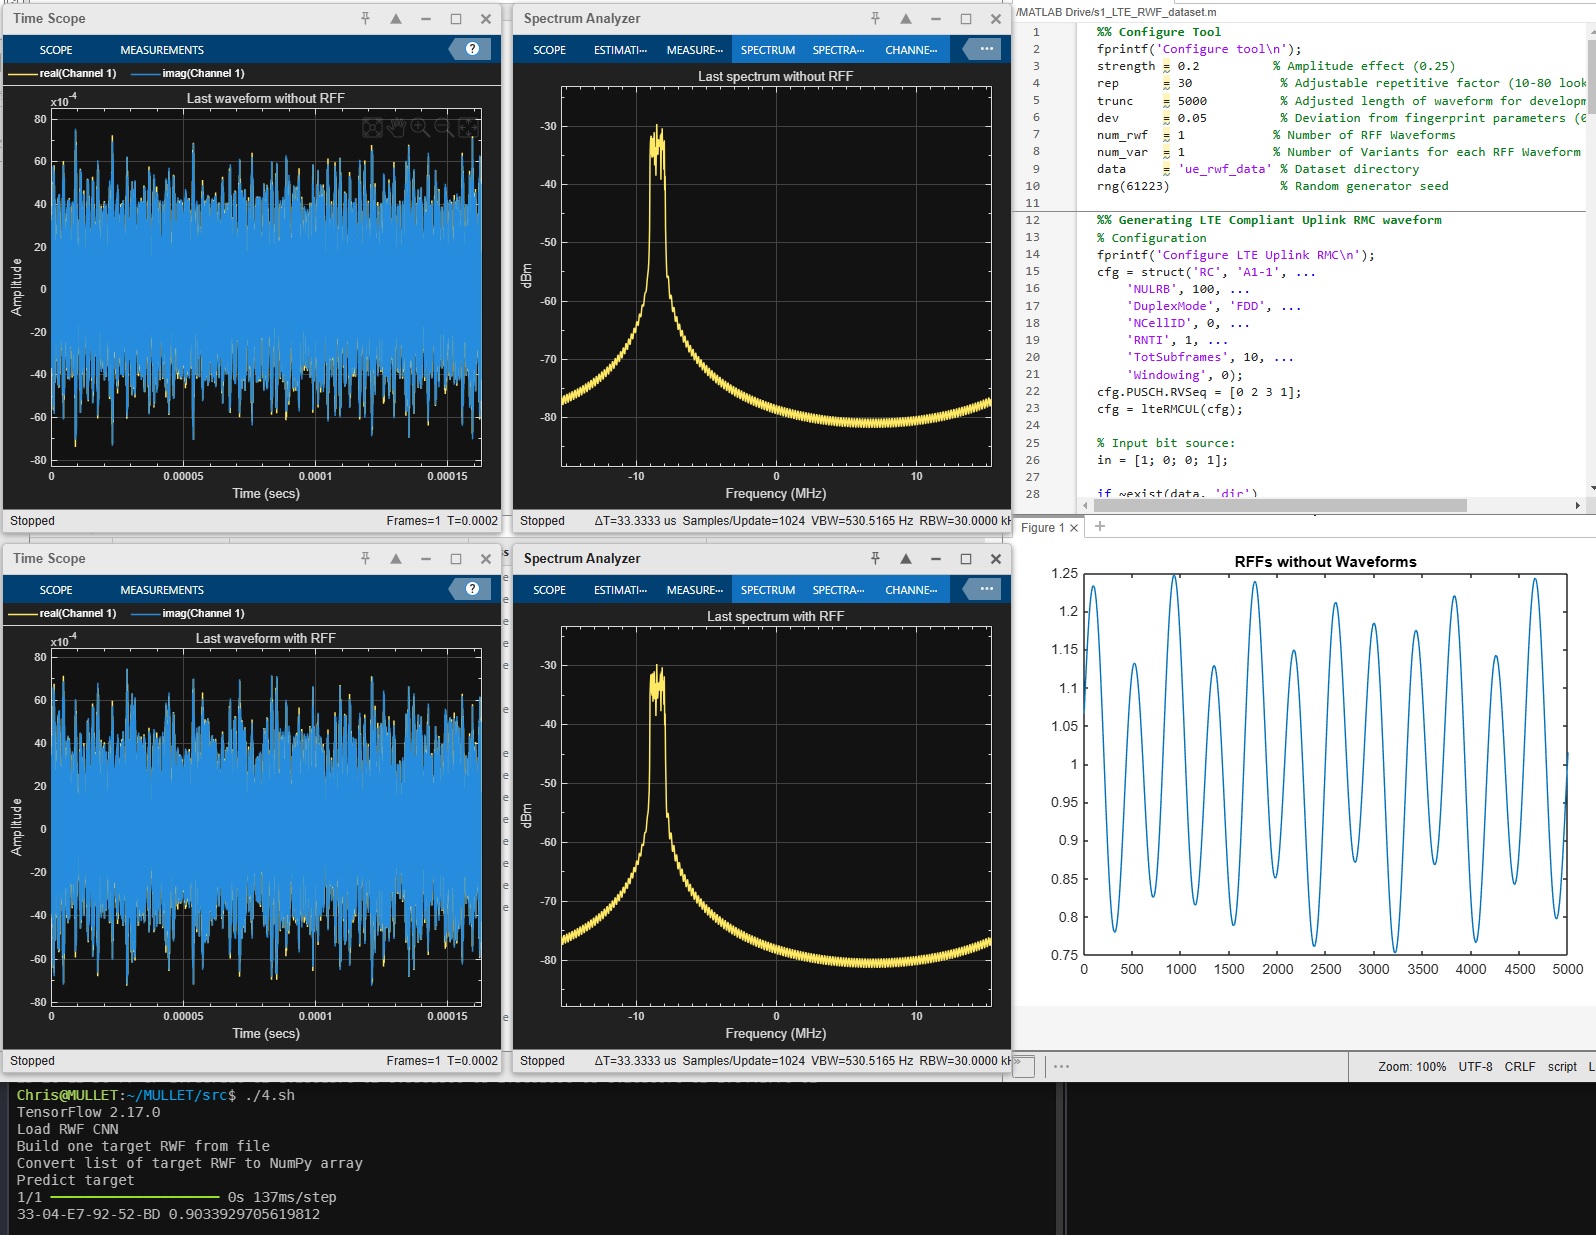Expand more options ellipsis in top Spectrum Analyzer

[986, 49]
